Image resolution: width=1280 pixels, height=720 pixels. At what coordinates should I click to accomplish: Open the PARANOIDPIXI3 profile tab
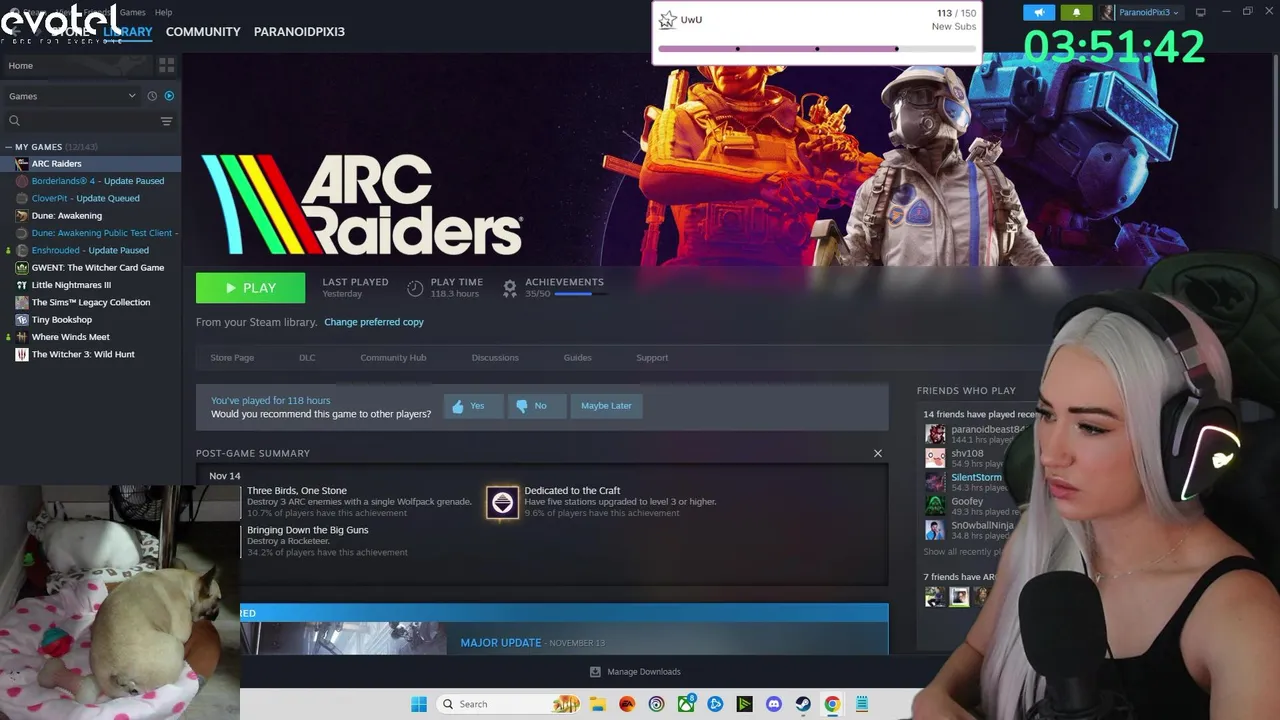pos(299,32)
